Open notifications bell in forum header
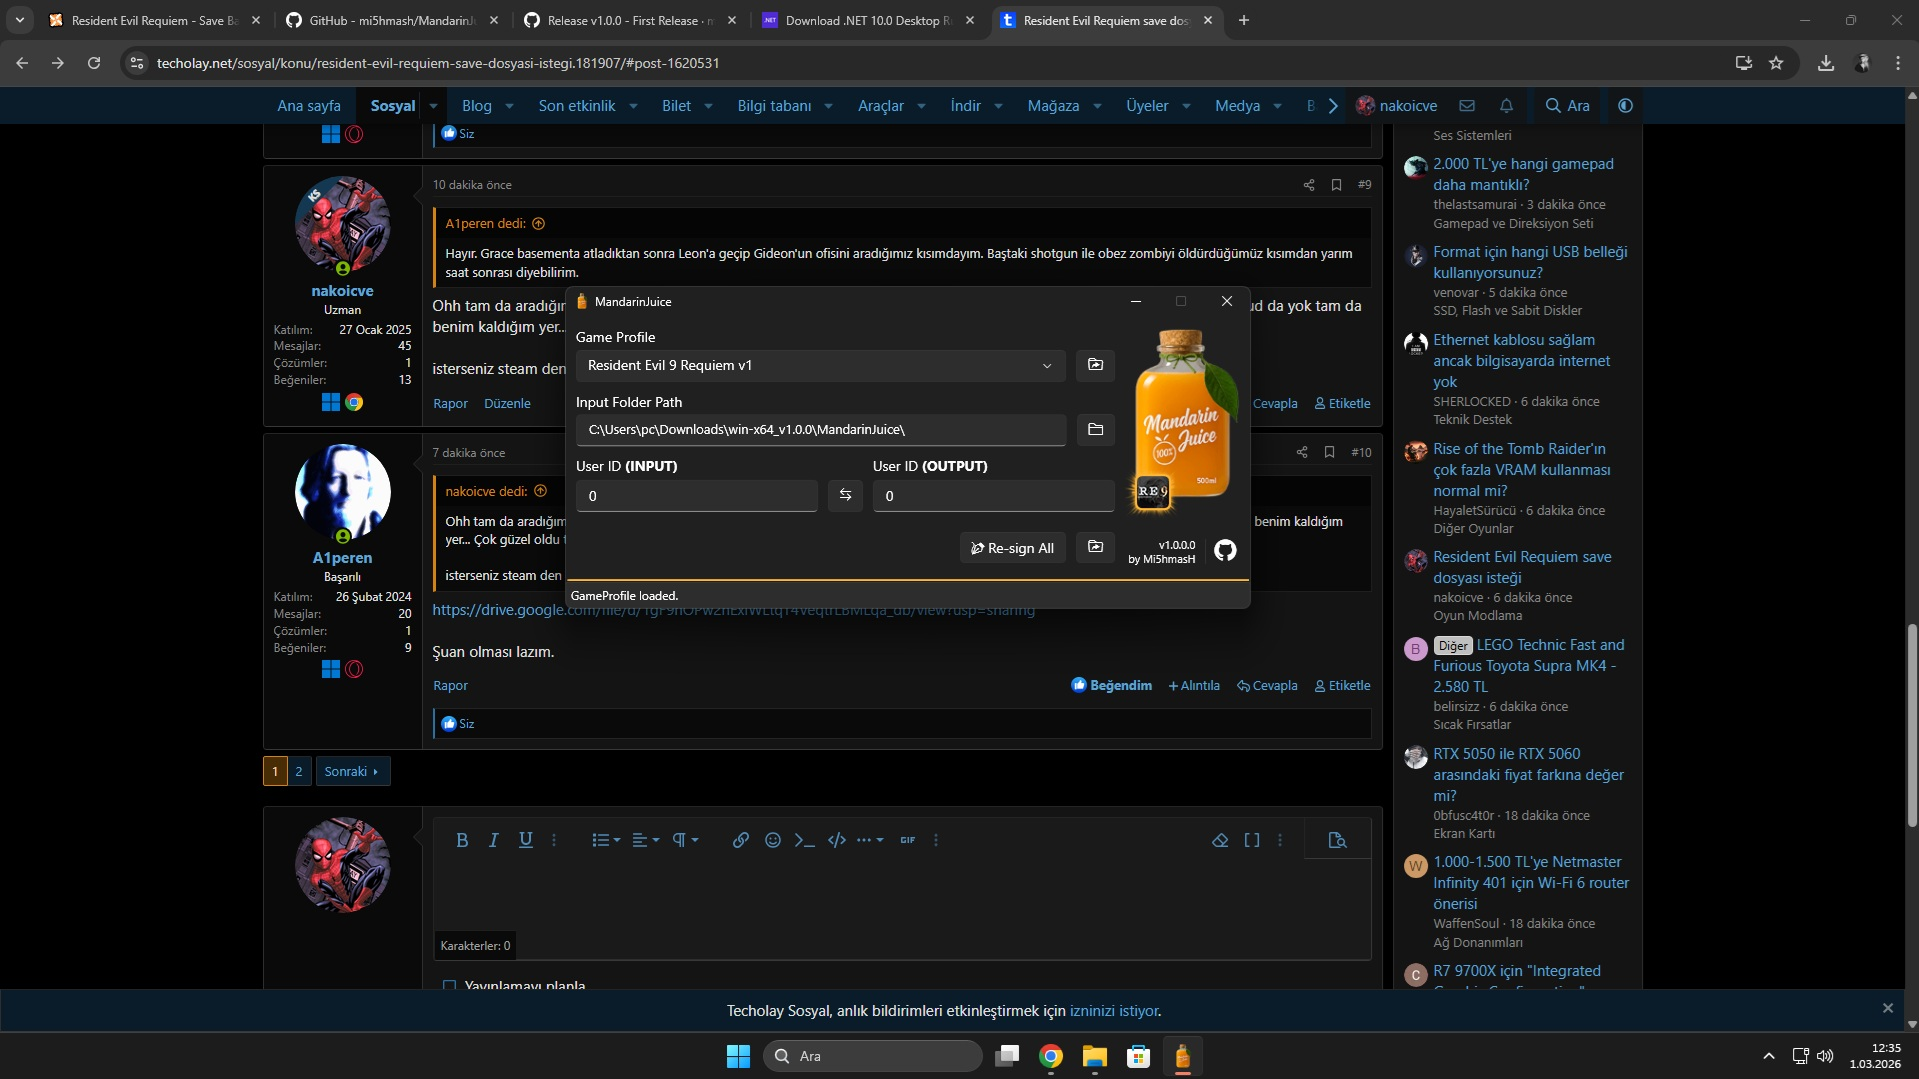This screenshot has height=1079, width=1919. tap(1506, 106)
